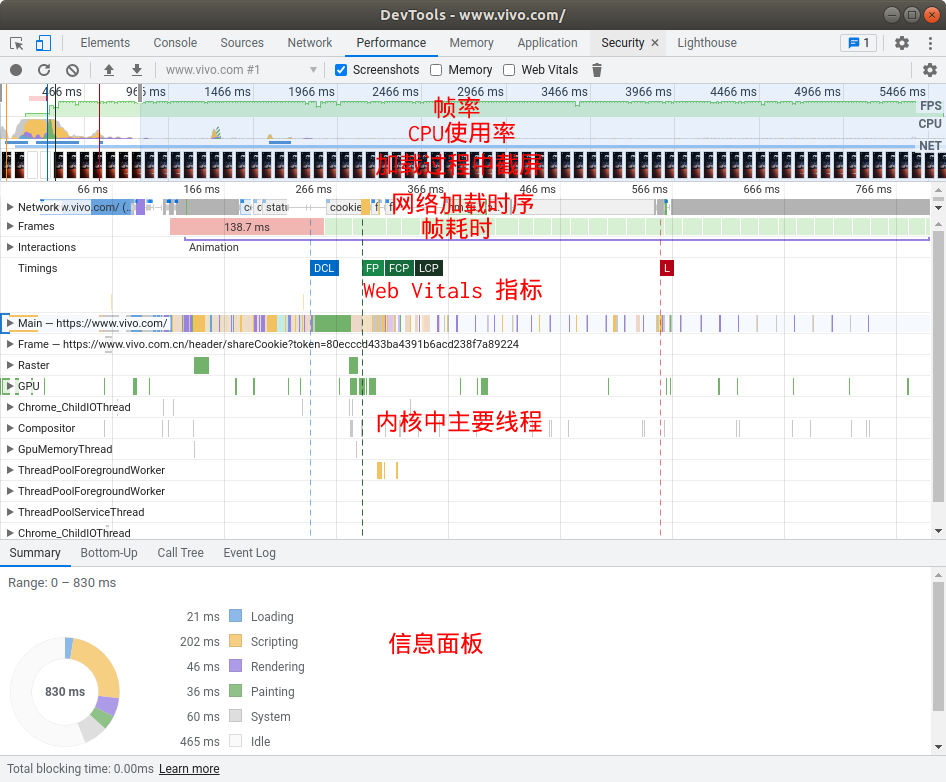Save the profile with the download icon
The width and height of the screenshot is (946, 782).
(x=137, y=70)
